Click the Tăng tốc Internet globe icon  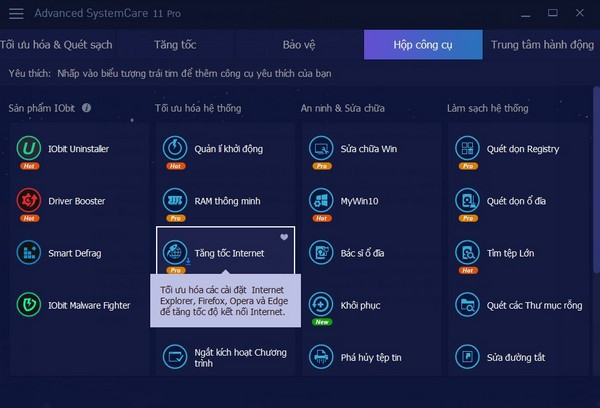point(175,252)
